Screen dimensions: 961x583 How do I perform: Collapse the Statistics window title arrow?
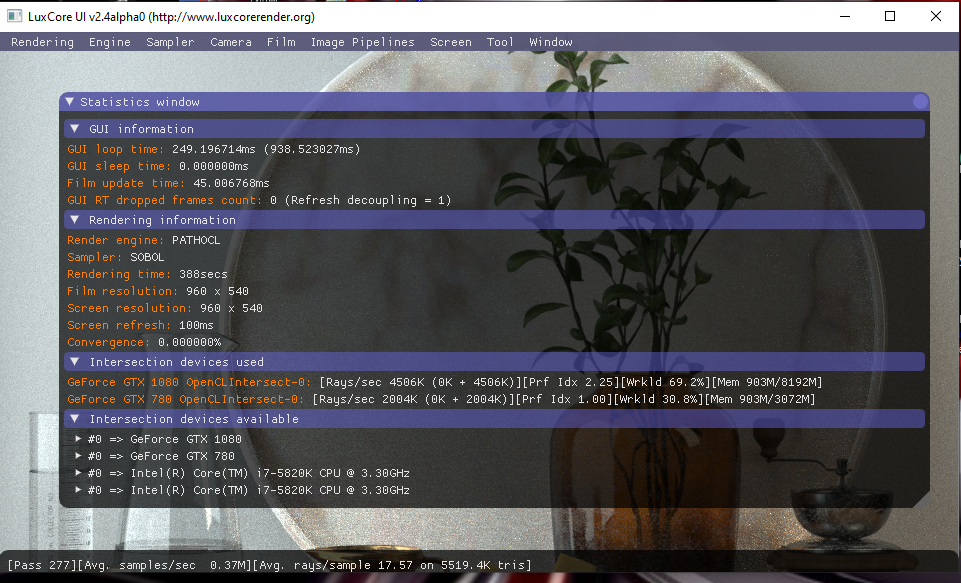coord(69,101)
